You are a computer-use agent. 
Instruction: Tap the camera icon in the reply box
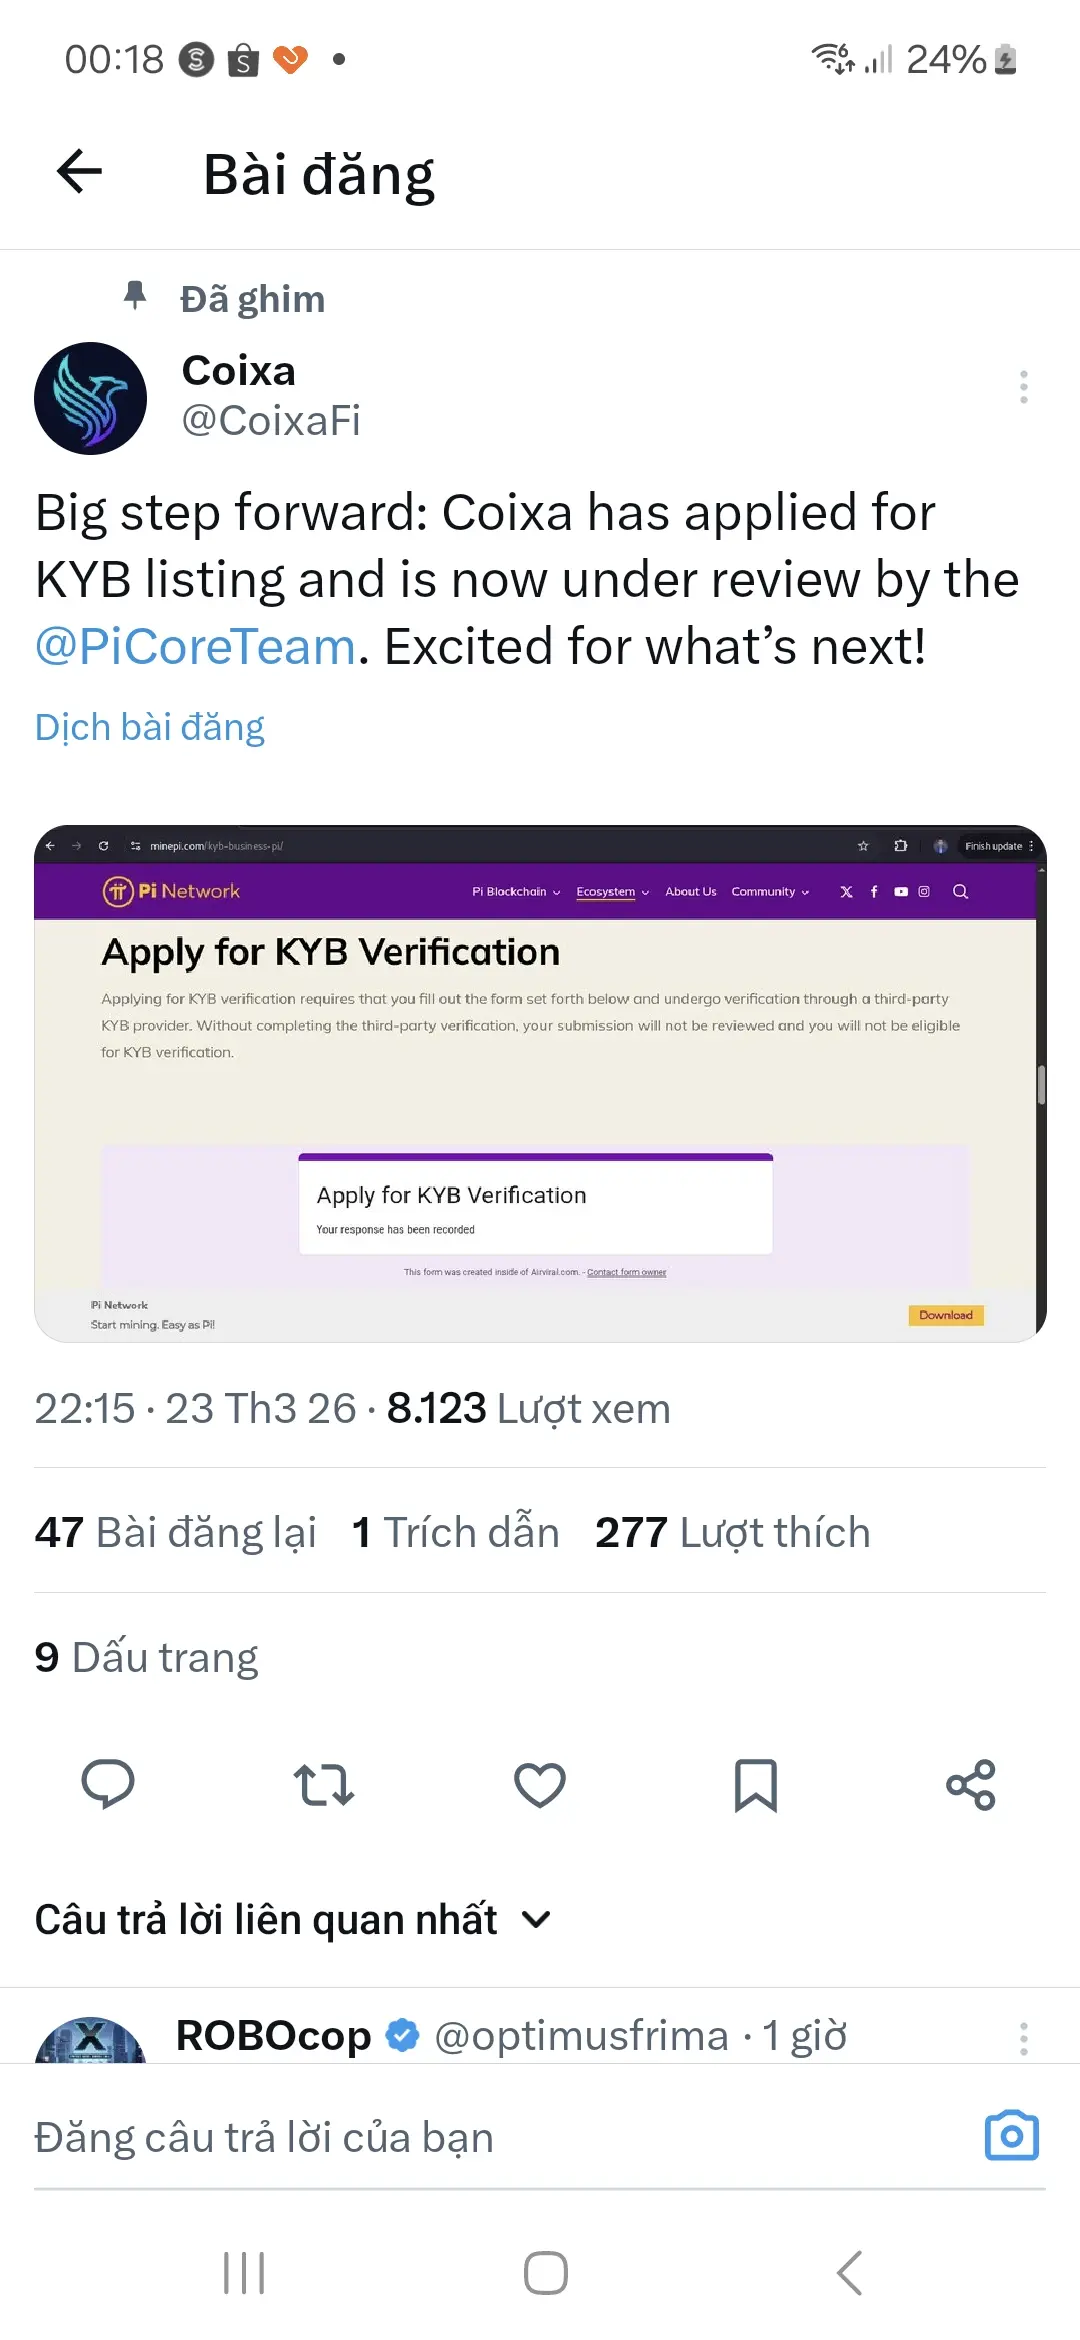point(1012,2136)
